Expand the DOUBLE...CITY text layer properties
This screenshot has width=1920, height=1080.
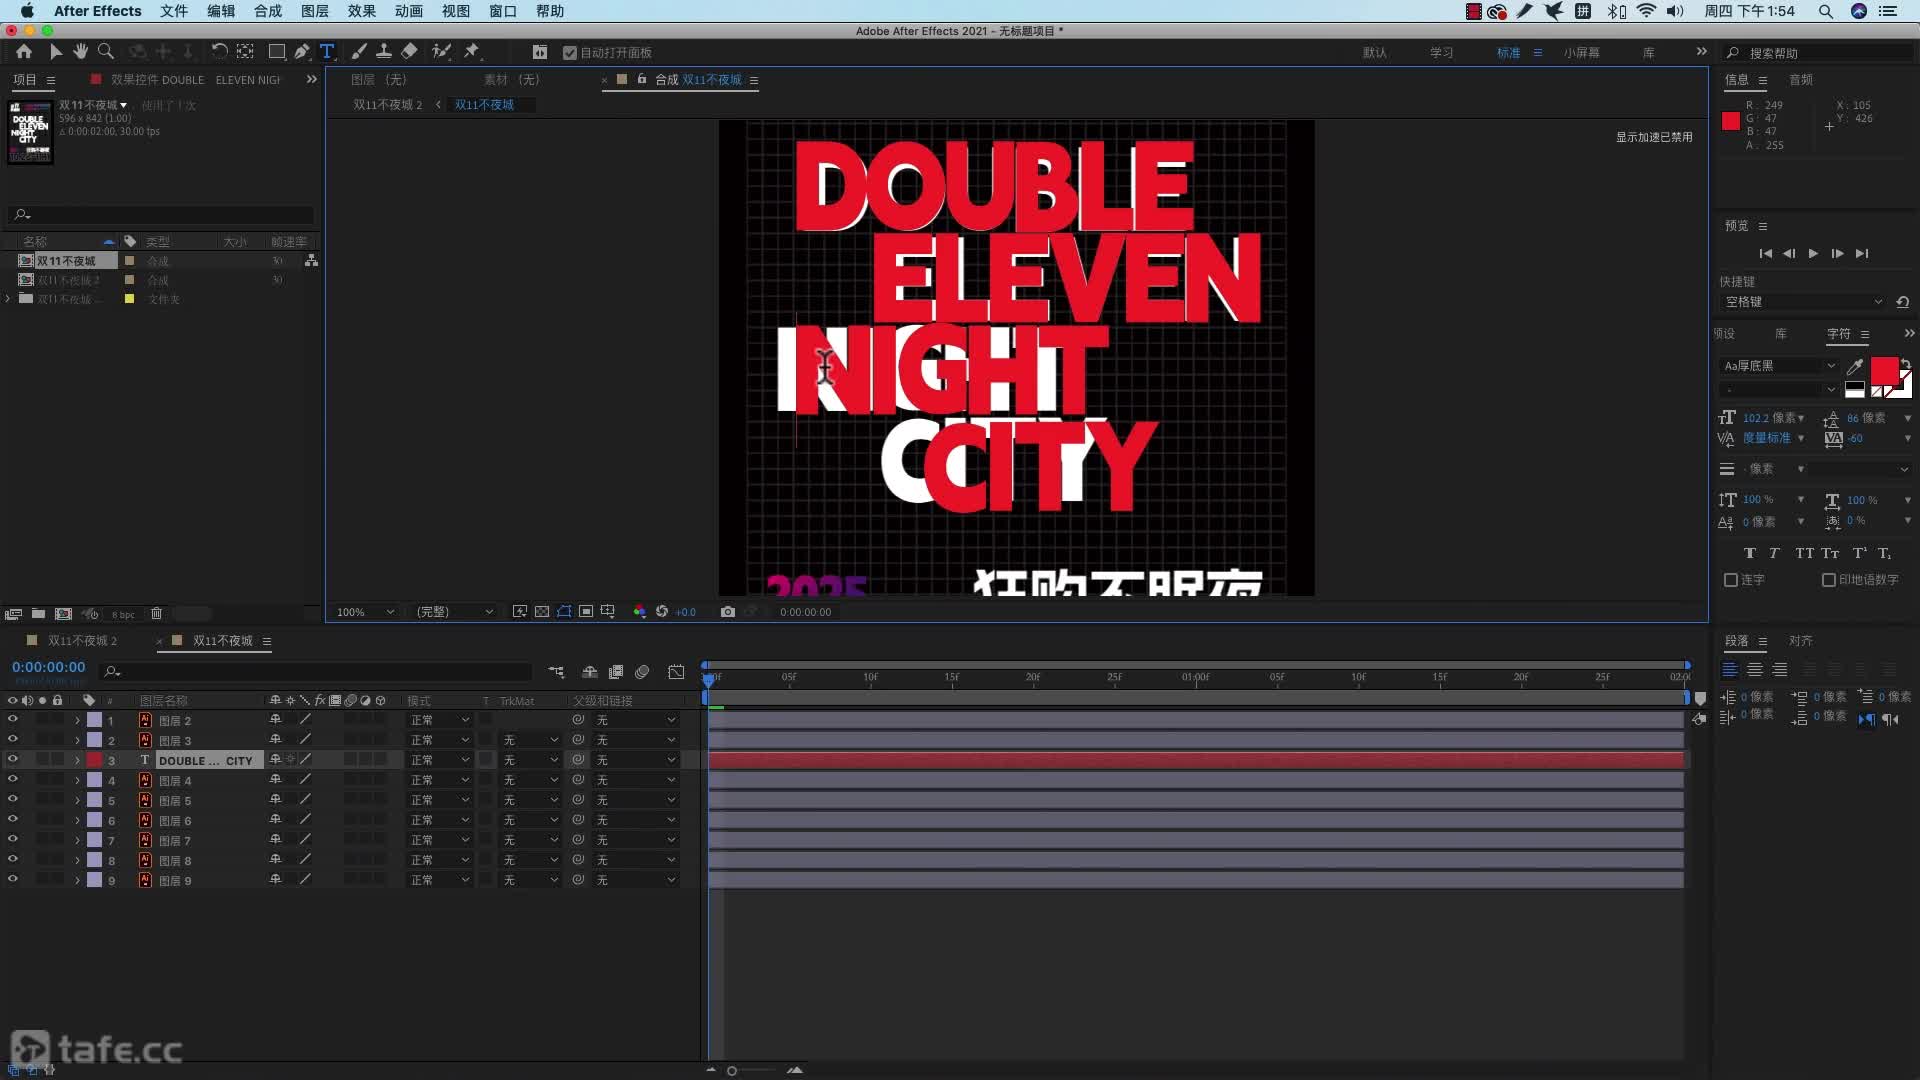tap(77, 761)
